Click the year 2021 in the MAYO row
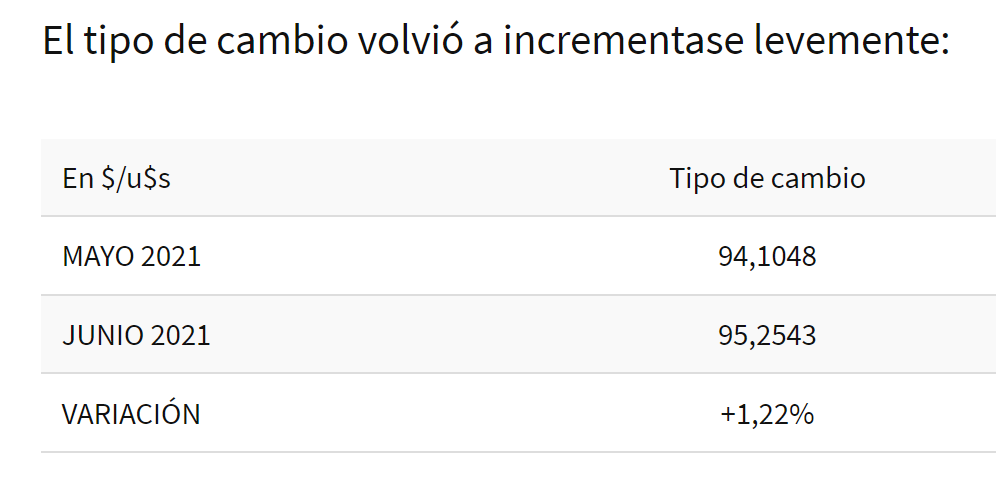 click(x=171, y=257)
